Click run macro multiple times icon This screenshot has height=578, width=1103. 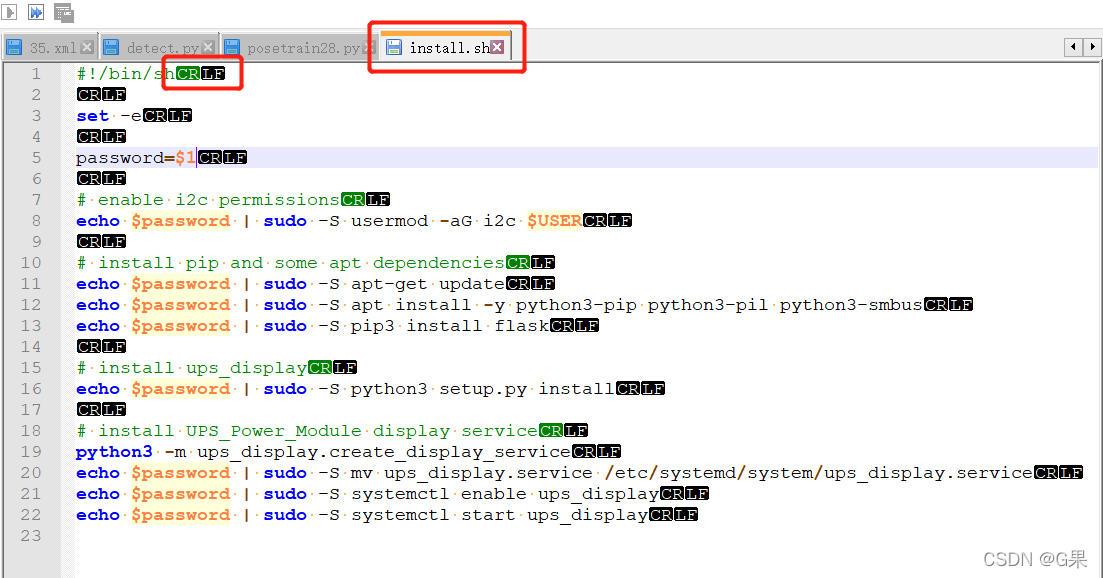[x=36, y=12]
